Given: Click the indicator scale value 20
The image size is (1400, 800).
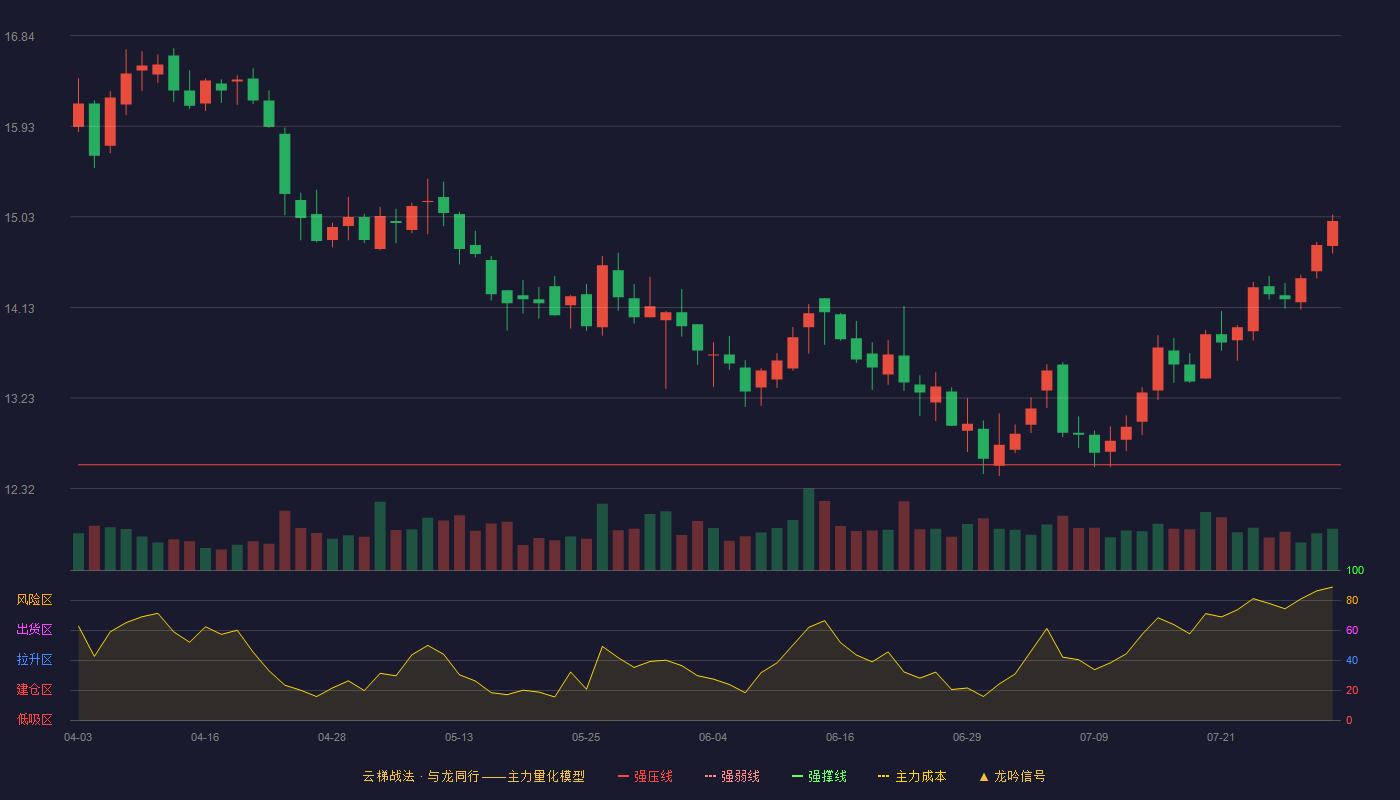Looking at the screenshot, I should pyautogui.click(x=1352, y=690).
